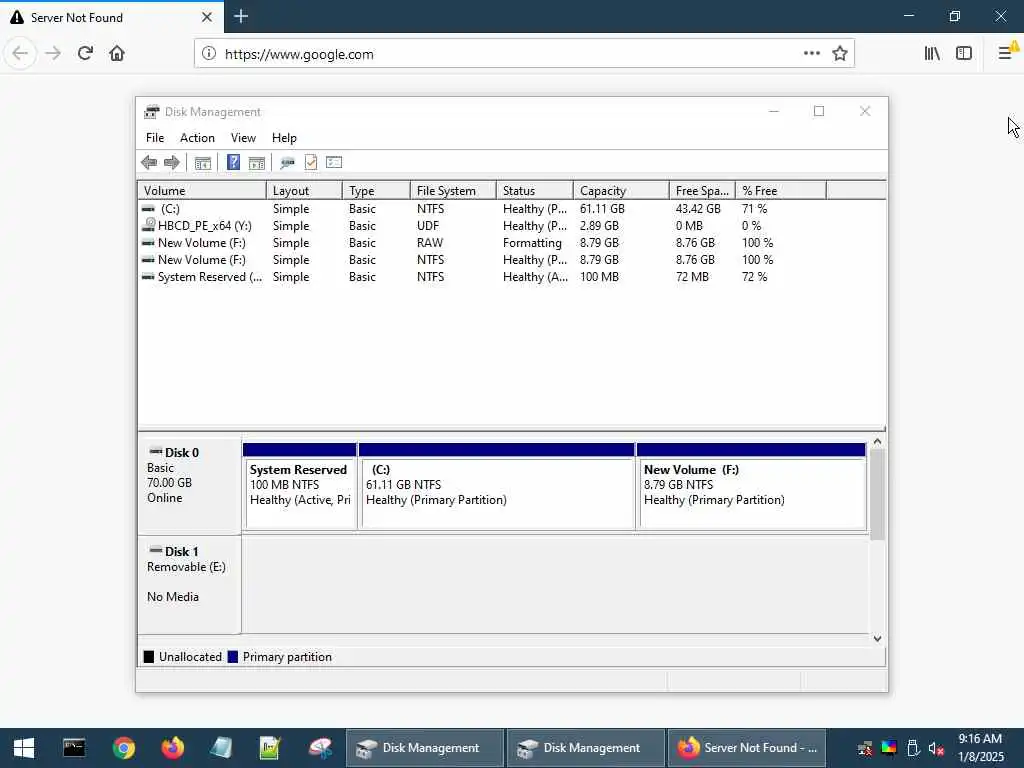Click the 61.11 GB capacity cell
The width and height of the screenshot is (1024, 768).
(602, 209)
